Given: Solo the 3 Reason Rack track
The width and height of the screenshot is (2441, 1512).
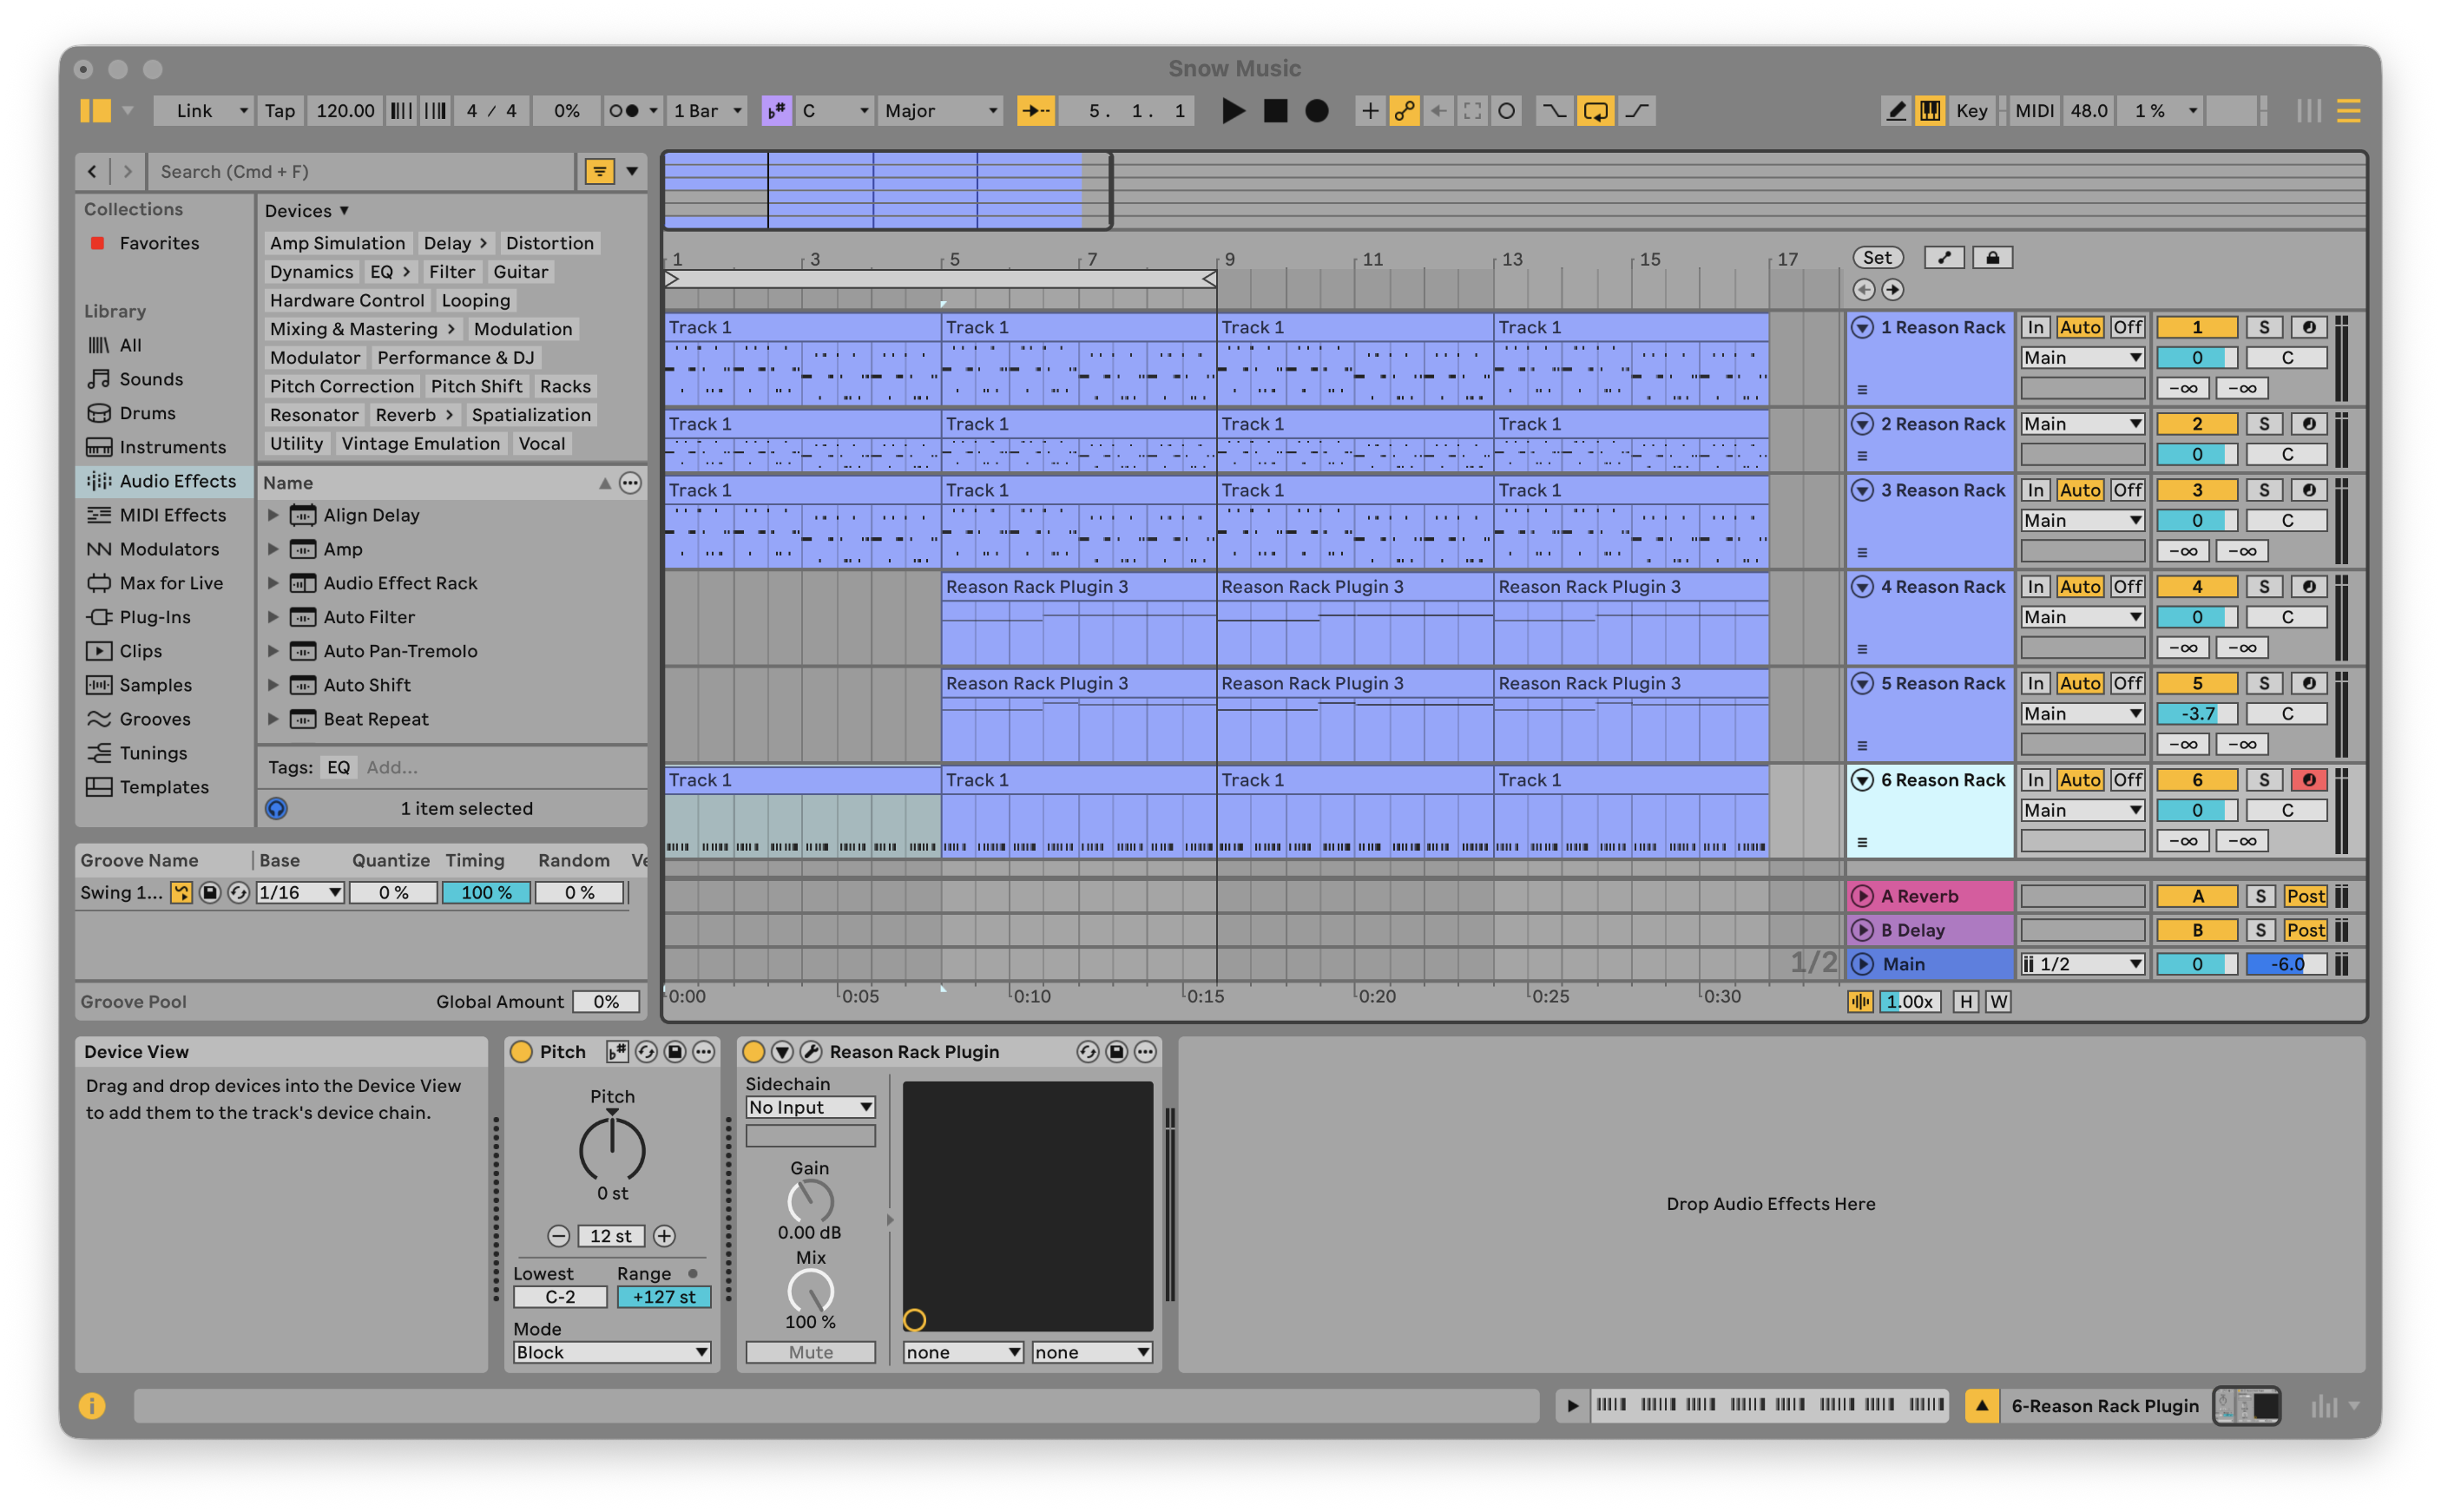Looking at the screenshot, I should [2264, 490].
